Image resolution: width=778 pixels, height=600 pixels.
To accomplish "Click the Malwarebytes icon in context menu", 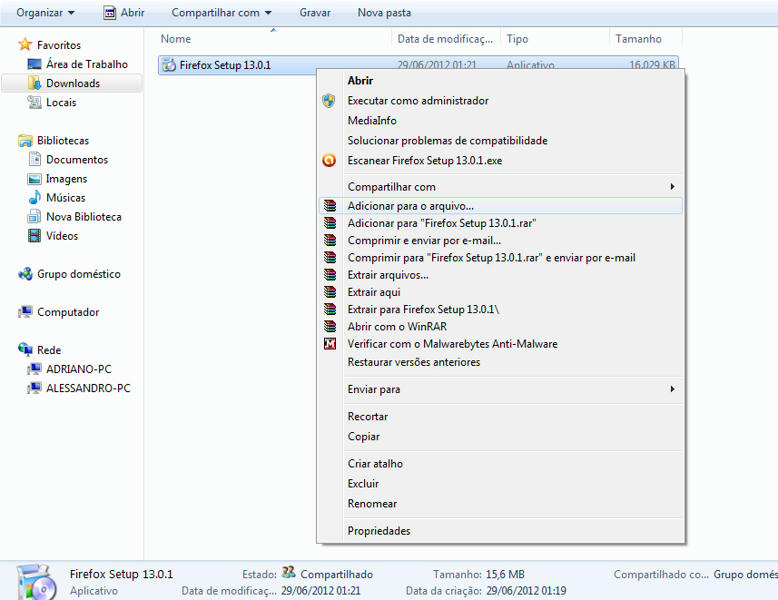I will (x=330, y=343).
